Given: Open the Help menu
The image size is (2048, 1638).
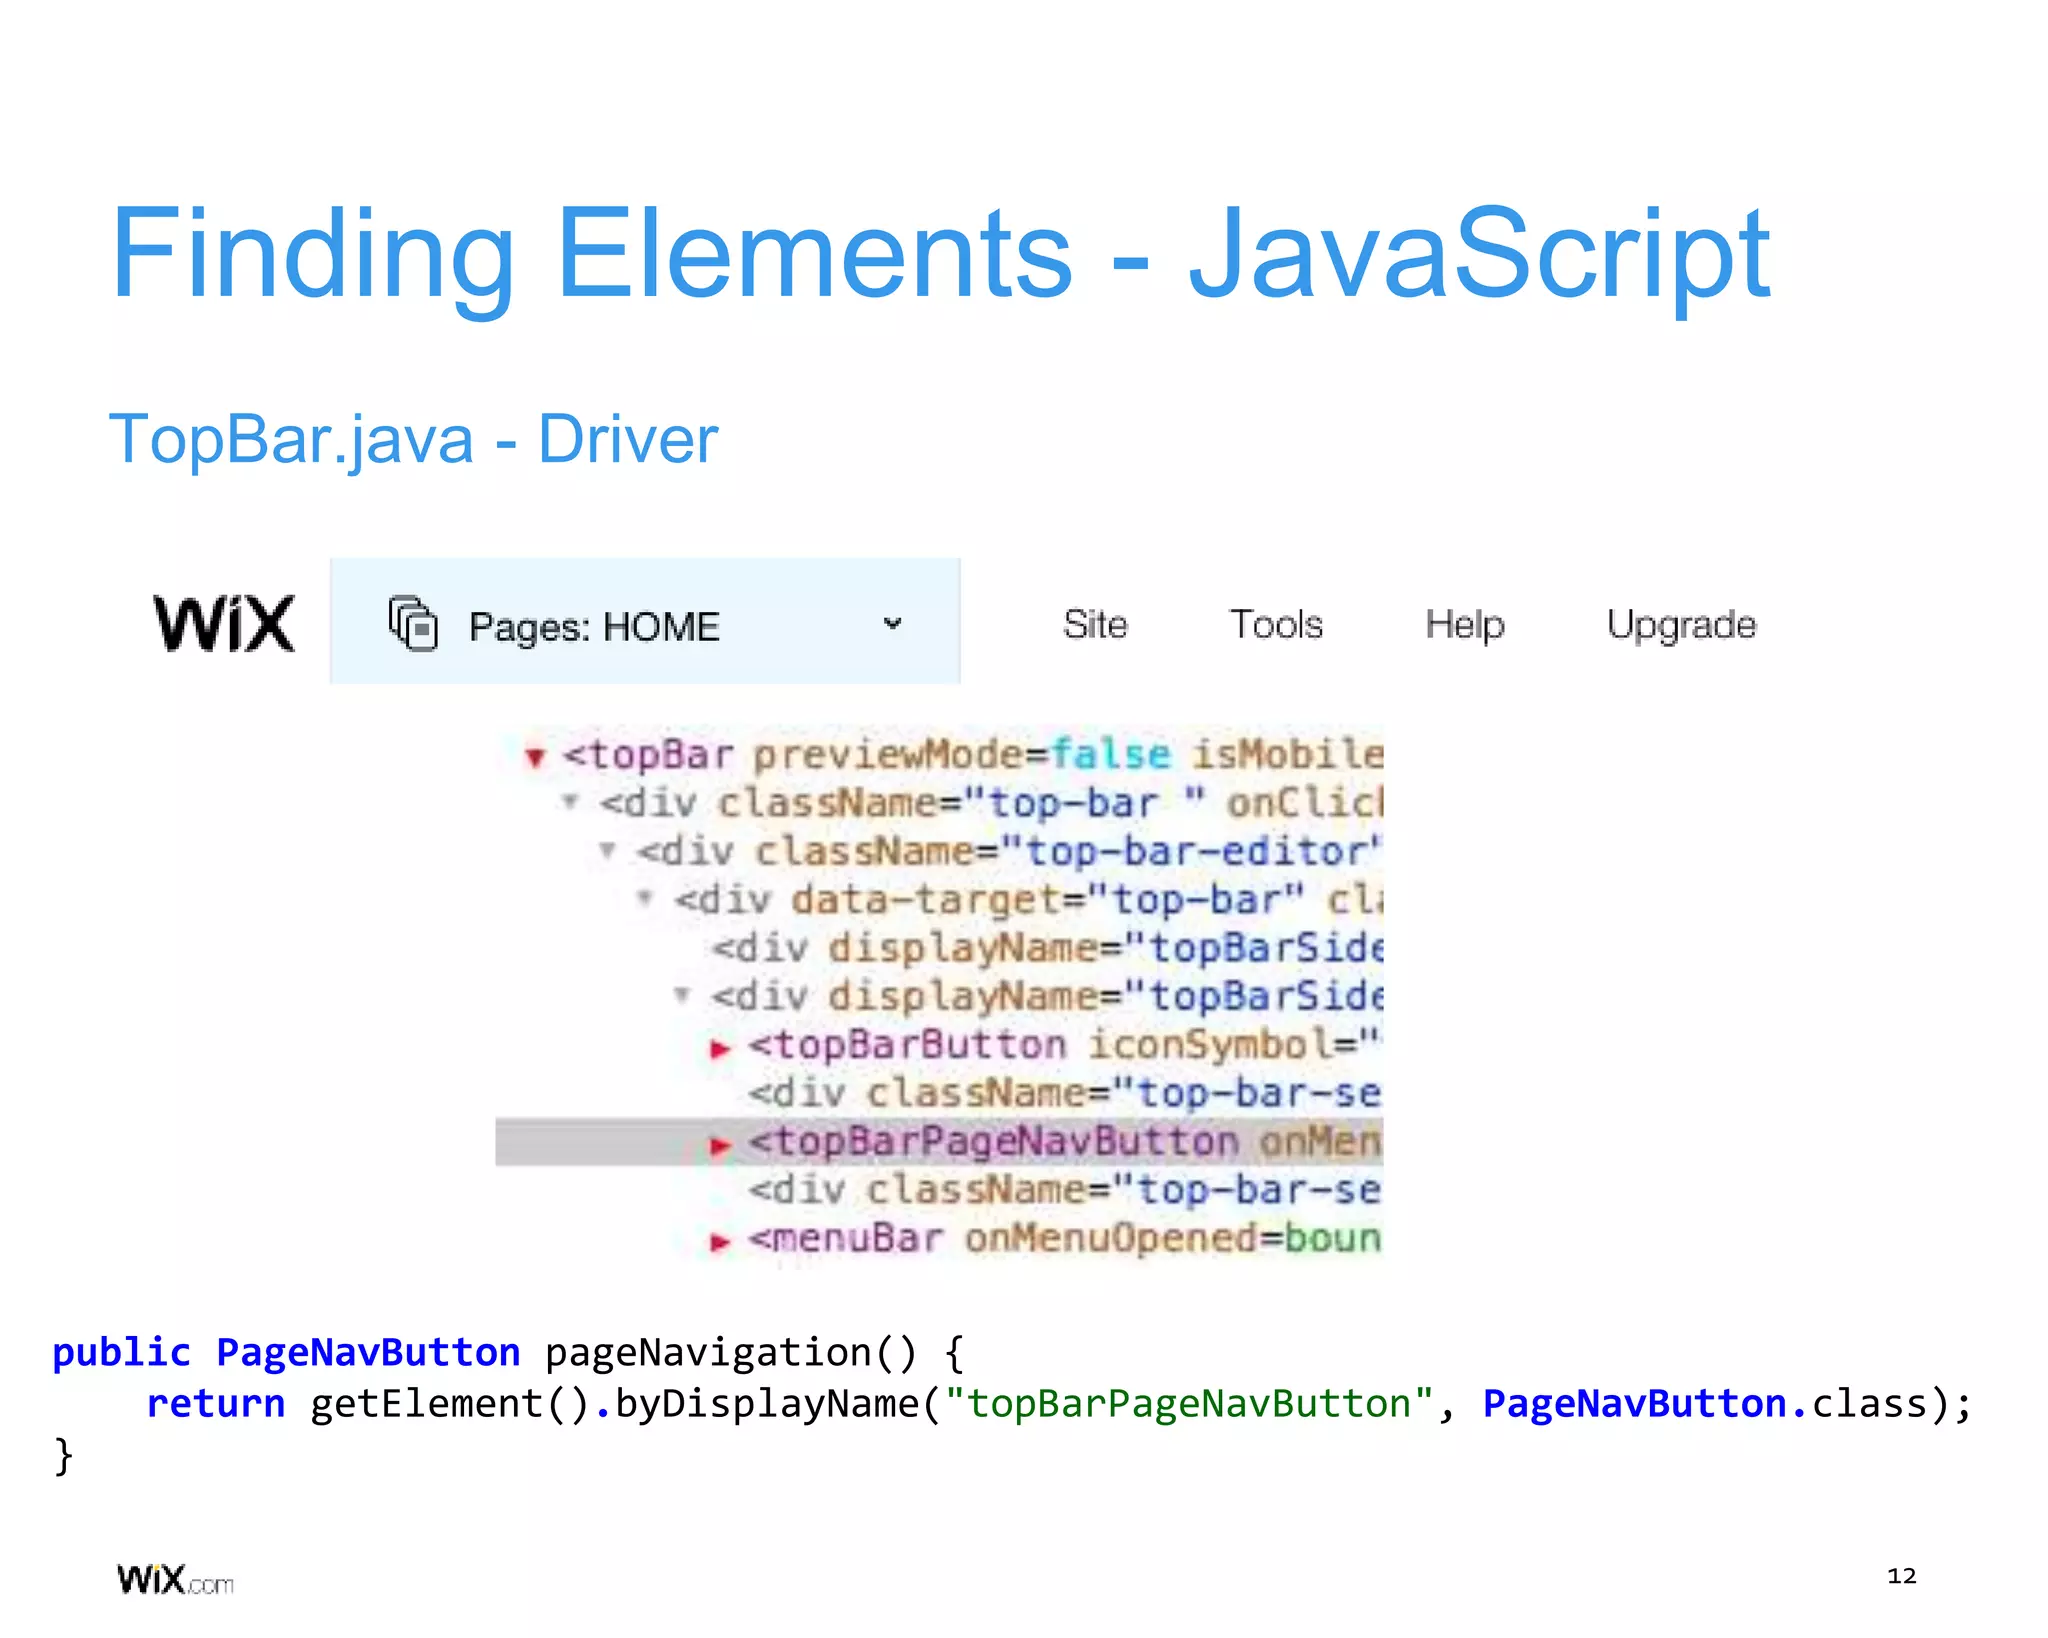Looking at the screenshot, I should [x=1465, y=626].
